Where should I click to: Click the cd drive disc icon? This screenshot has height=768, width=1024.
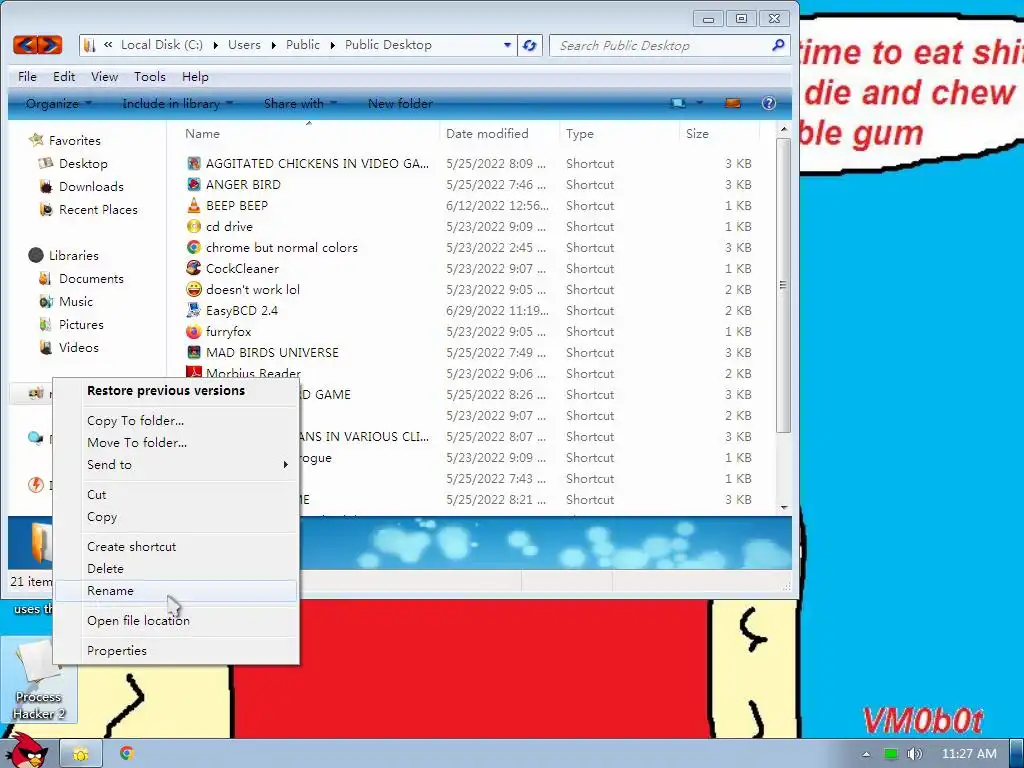pyautogui.click(x=193, y=227)
